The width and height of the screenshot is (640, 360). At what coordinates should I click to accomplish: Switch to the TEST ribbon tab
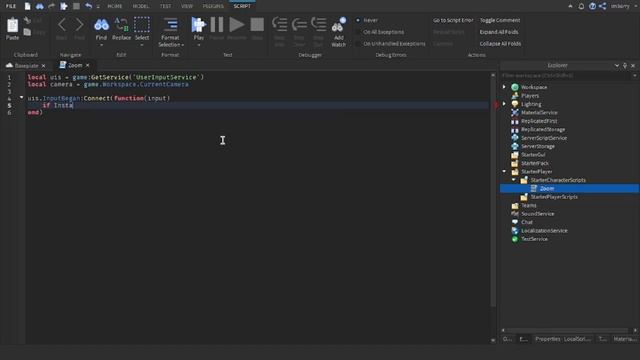(x=165, y=6)
